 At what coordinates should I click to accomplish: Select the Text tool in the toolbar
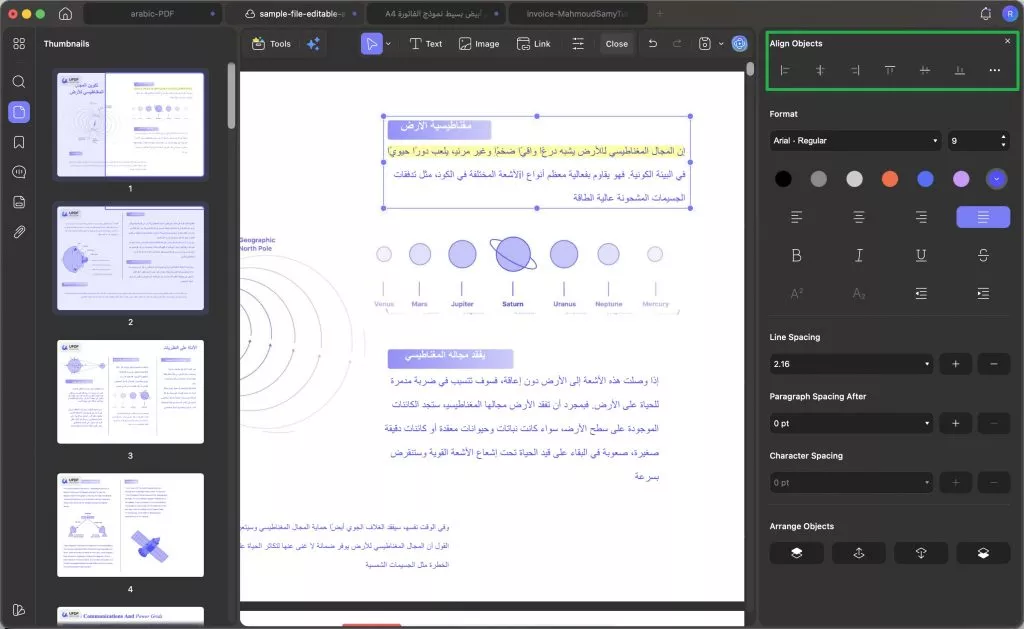point(426,43)
